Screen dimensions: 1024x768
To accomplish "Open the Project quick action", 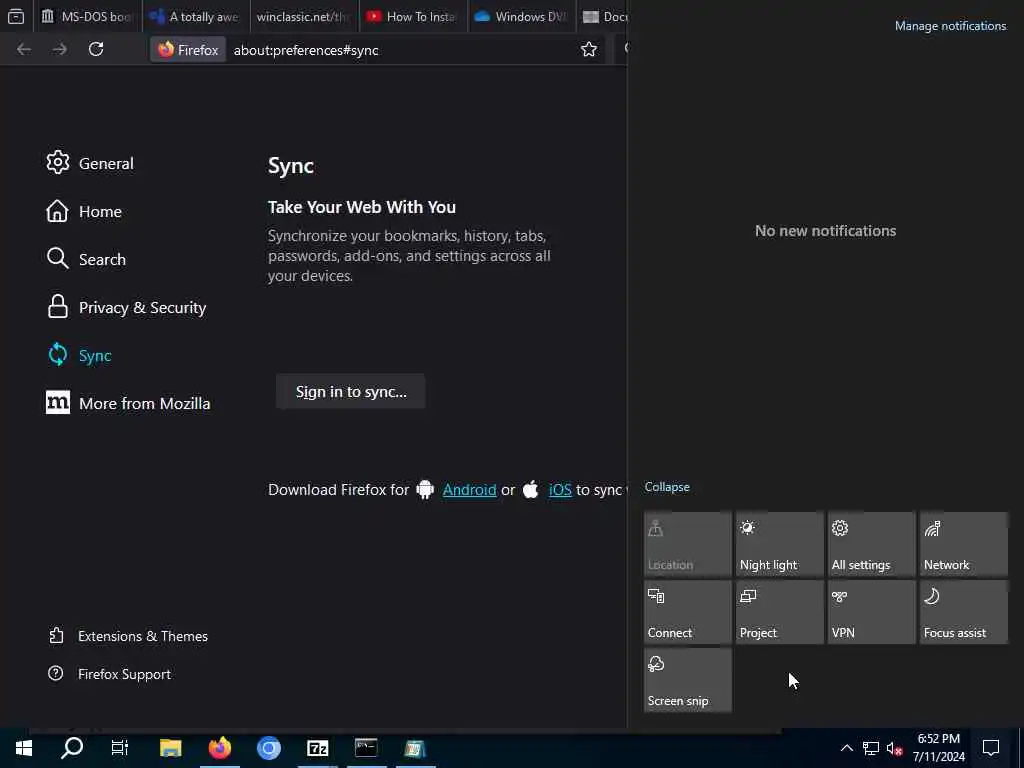I will pyautogui.click(x=780, y=612).
